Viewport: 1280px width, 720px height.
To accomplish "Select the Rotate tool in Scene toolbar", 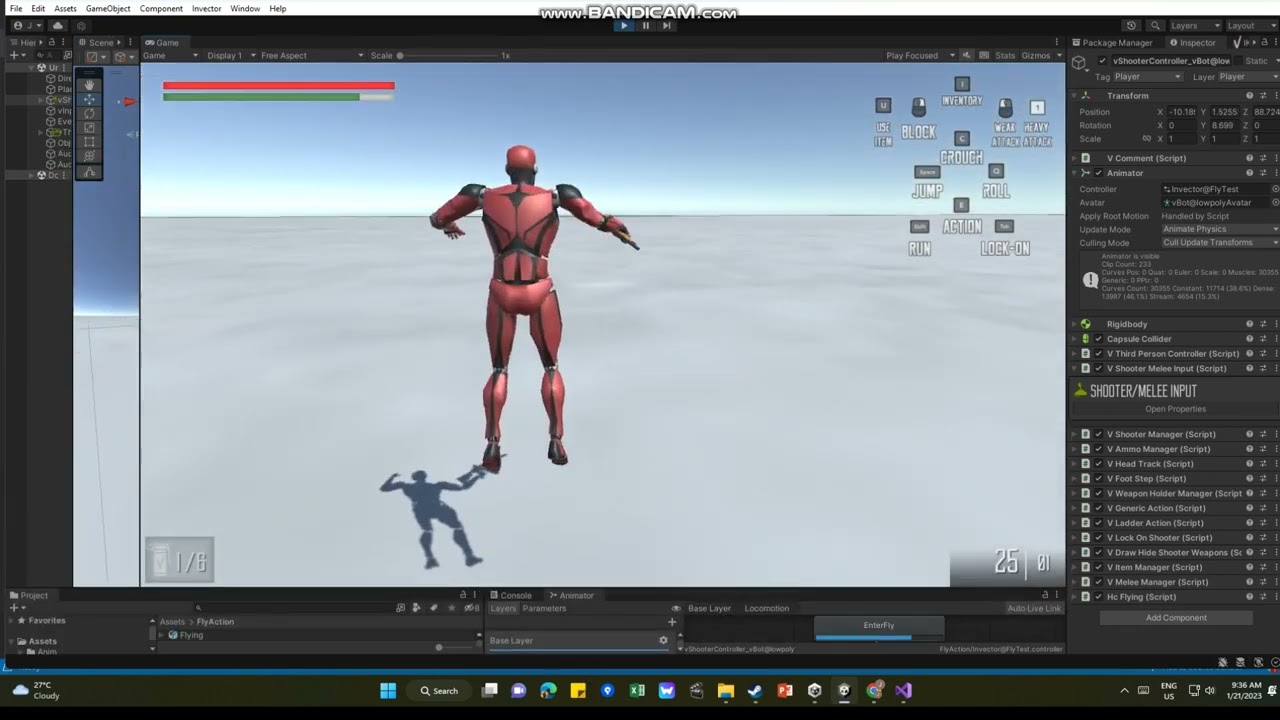I will pyautogui.click(x=89, y=113).
